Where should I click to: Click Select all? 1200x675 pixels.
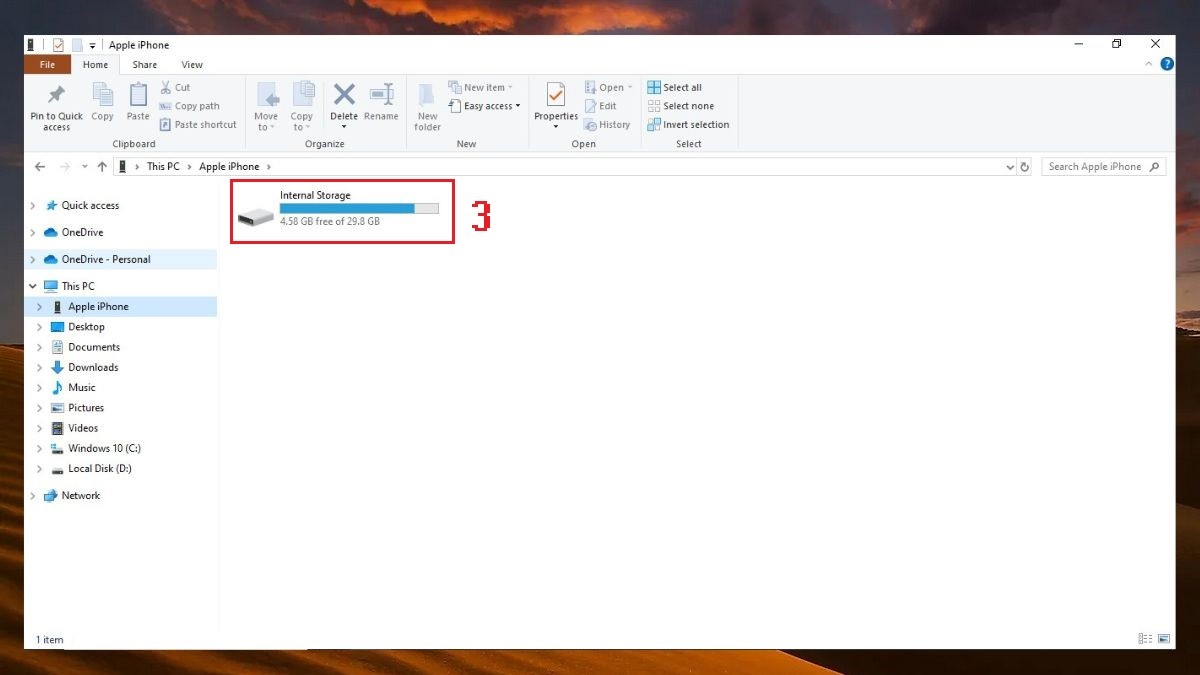point(675,87)
